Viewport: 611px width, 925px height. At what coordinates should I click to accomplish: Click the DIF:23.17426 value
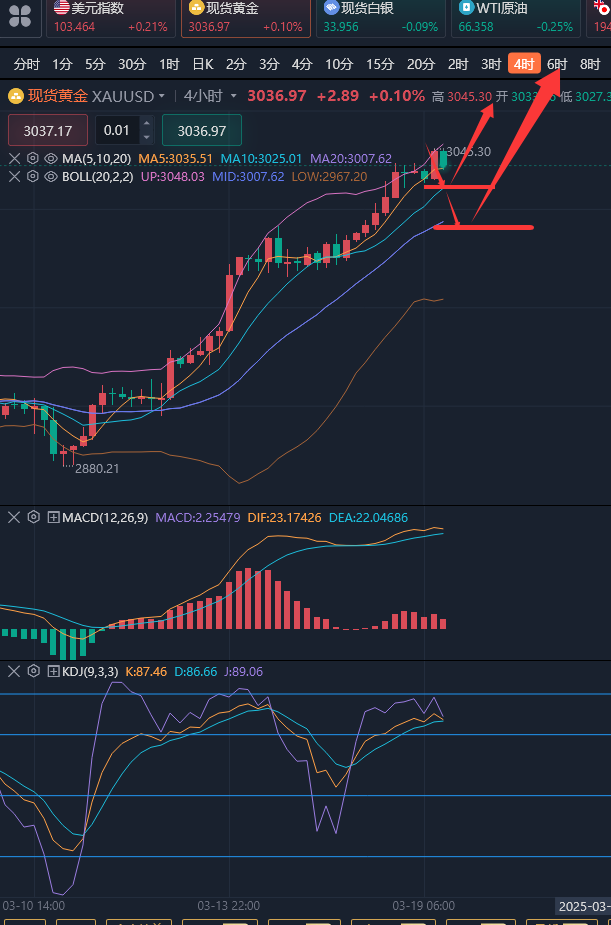click(x=284, y=518)
